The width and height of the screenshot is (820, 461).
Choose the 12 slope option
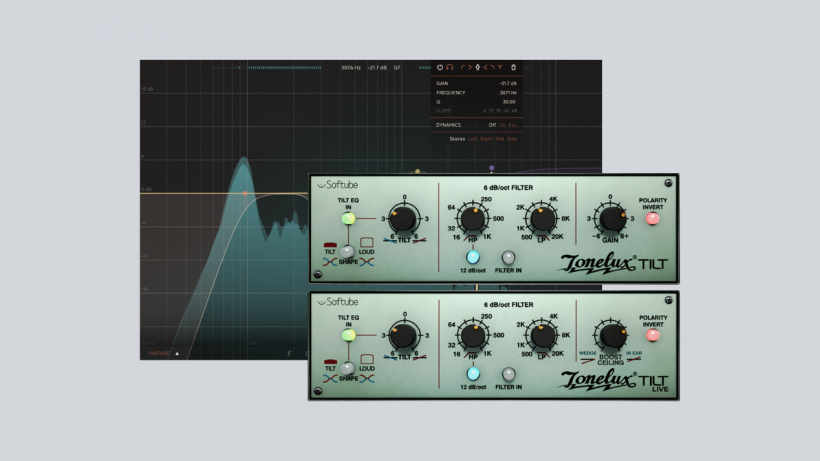(x=491, y=111)
